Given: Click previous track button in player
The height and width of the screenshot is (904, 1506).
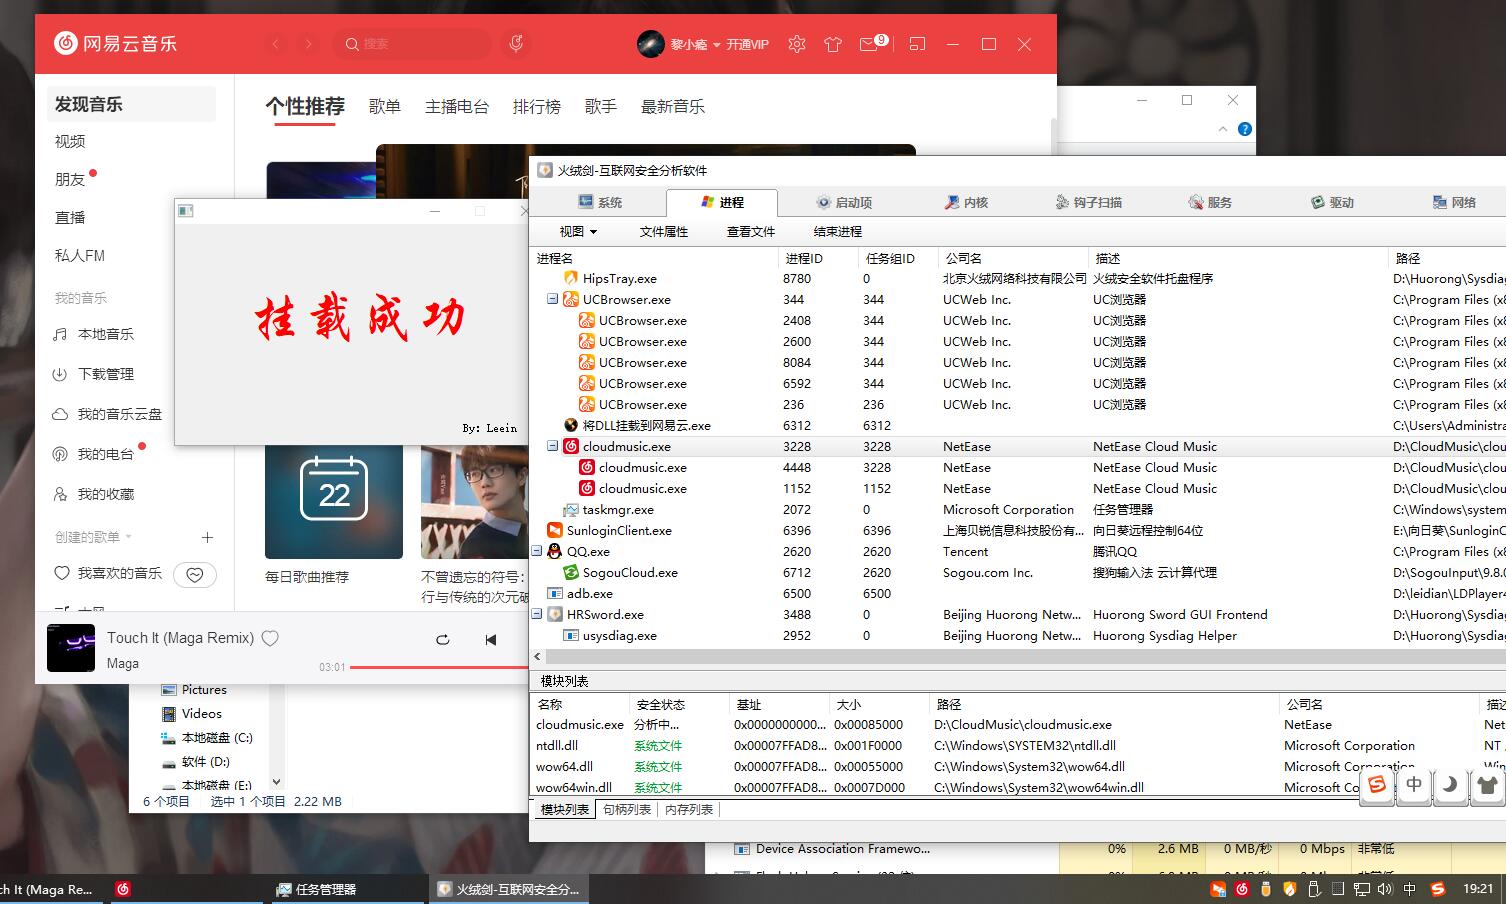Looking at the screenshot, I should [x=490, y=640].
